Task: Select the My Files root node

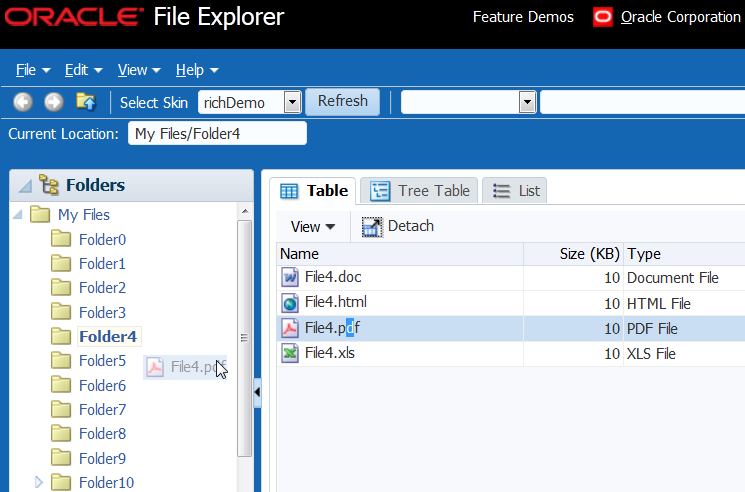Action: (84, 215)
